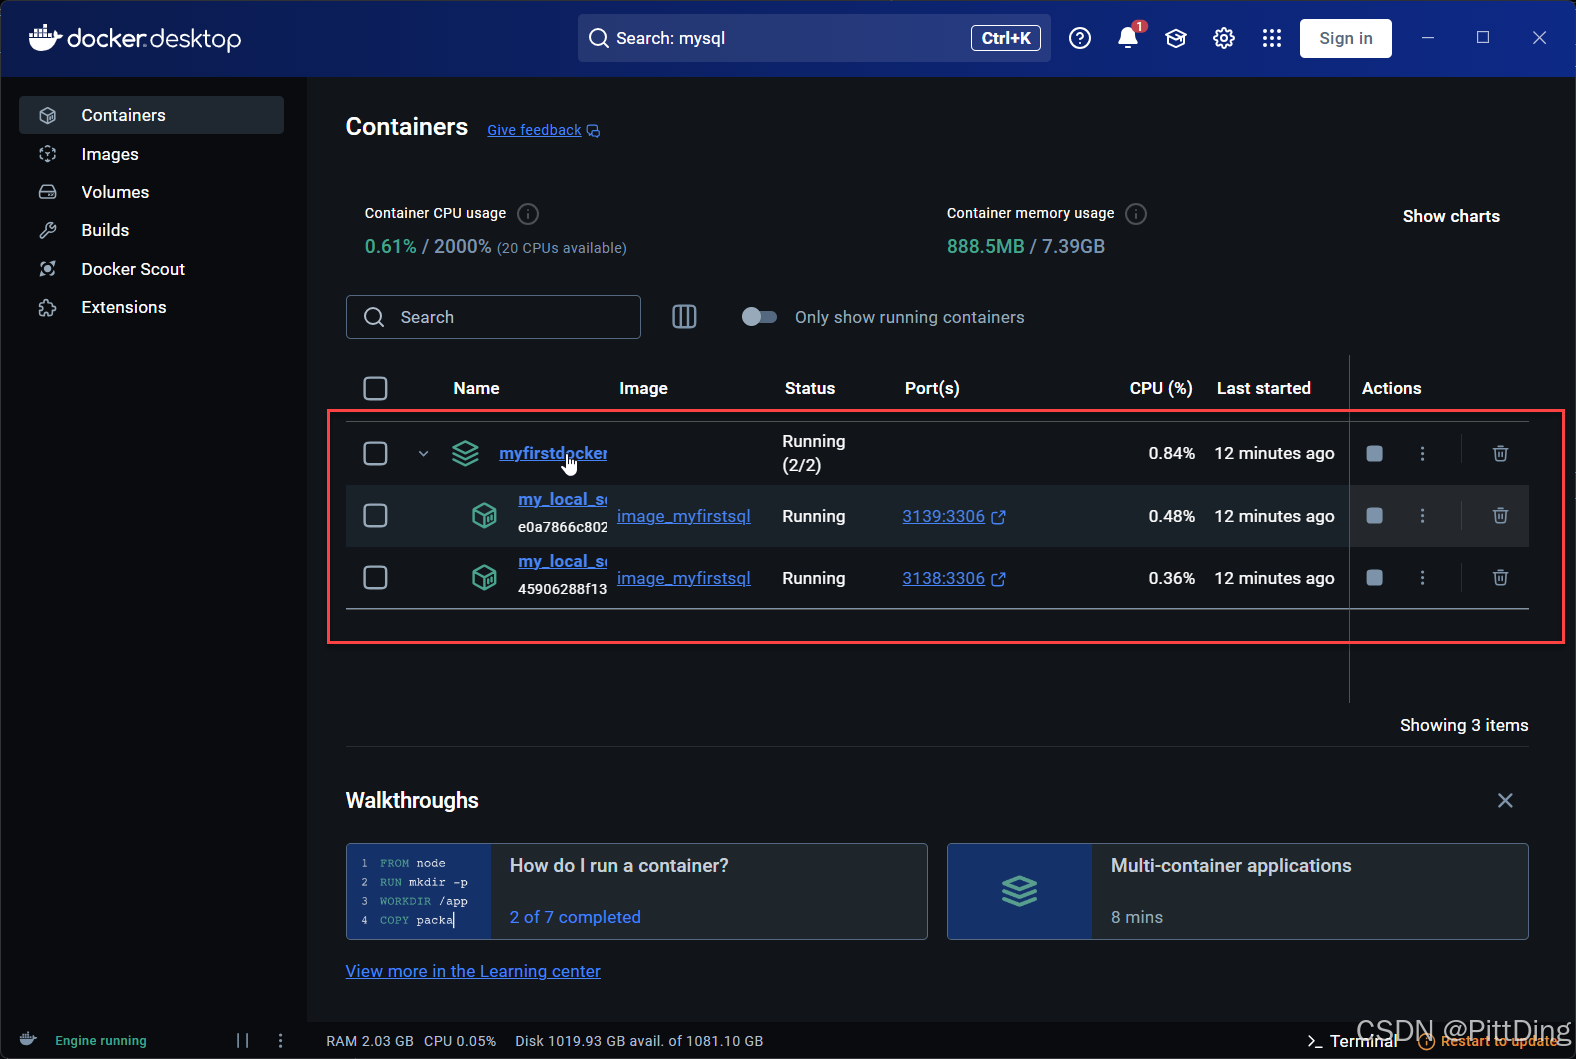Stop container with port 3138:3306
Viewport: 1576px width, 1059px height.
pyautogui.click(x=1375, y=578)
